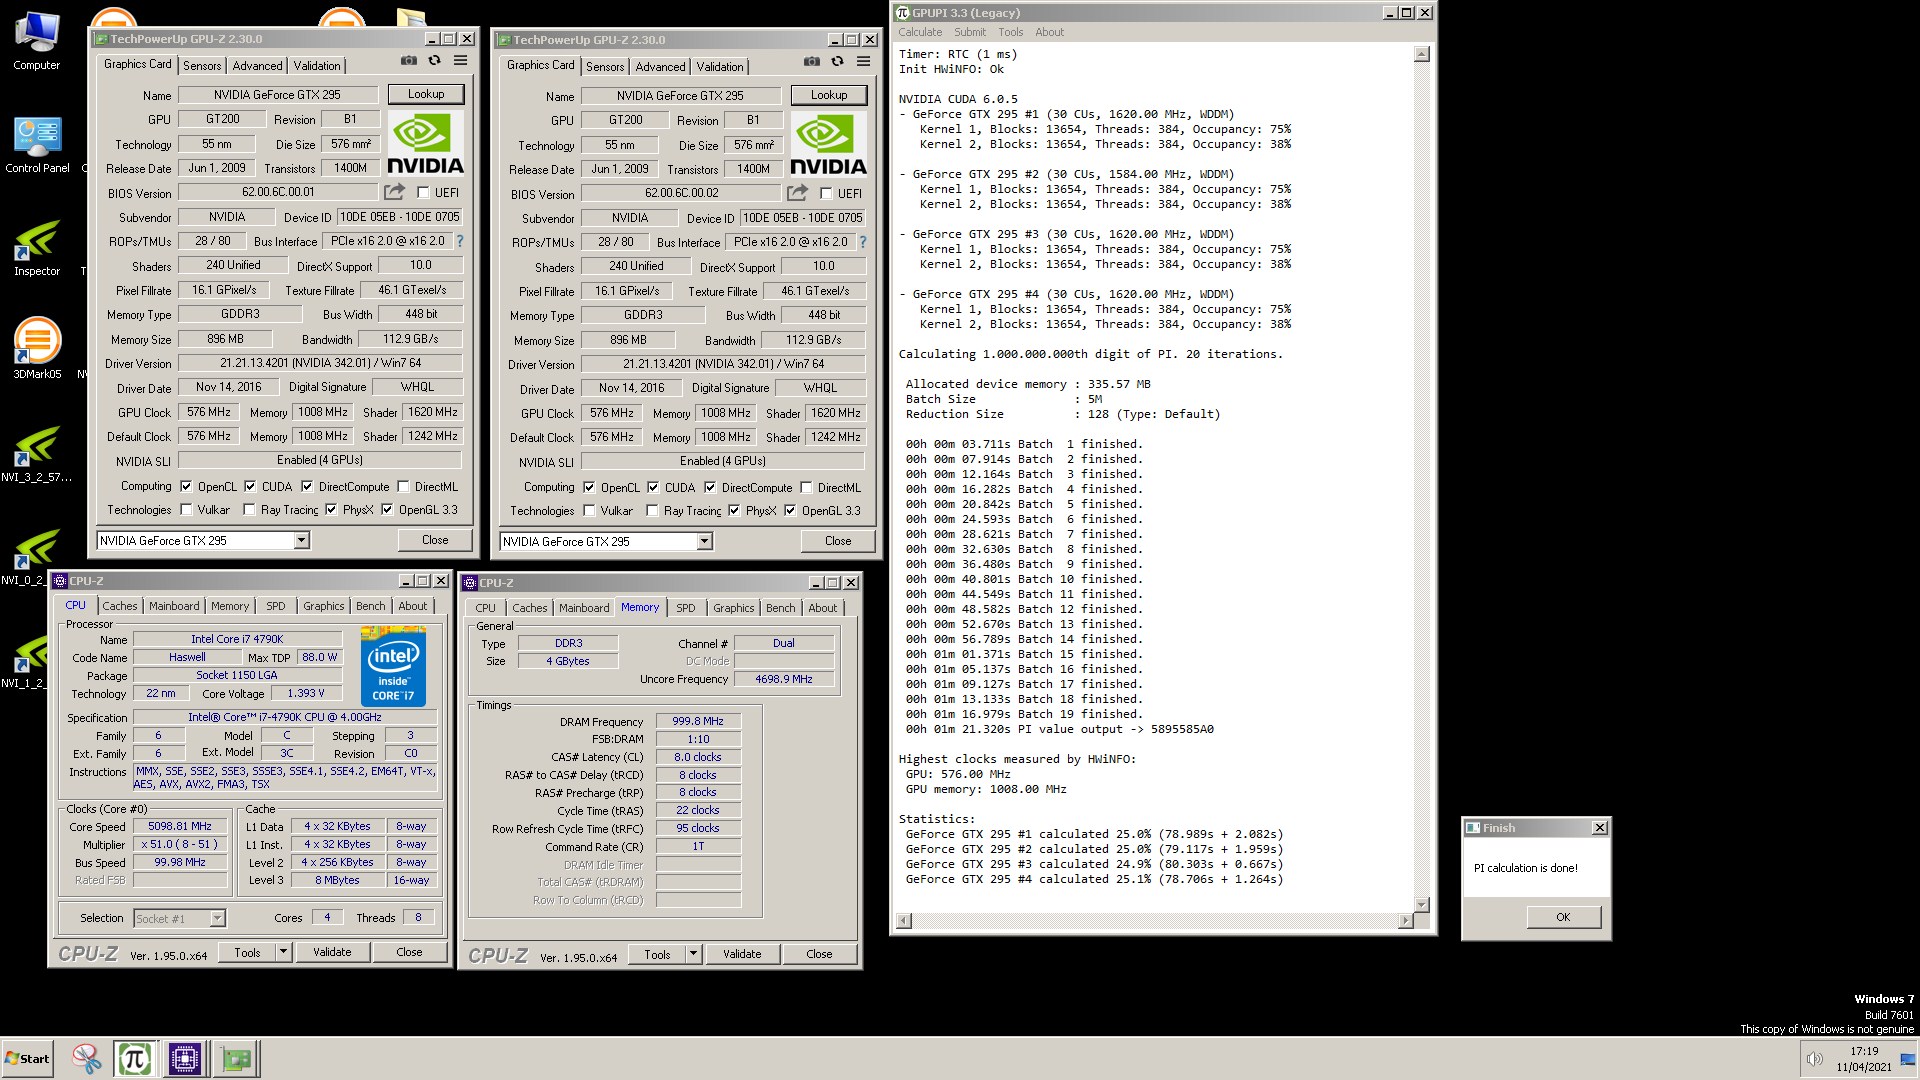Image resolution: width=1920 pixels, height=1080 pixels.
Task: Click the refresh icon in right GPU-Z window
Action: click(x=837, y=62)
